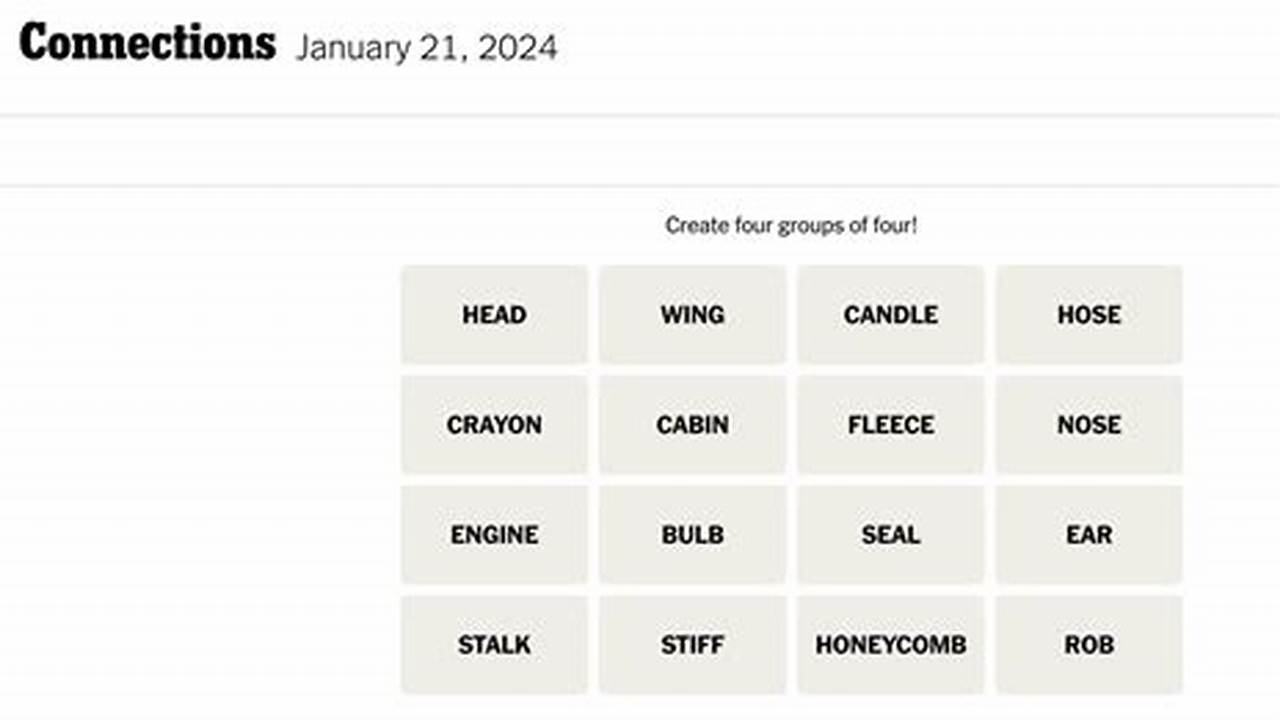
Task: Select the EAR word card
Action: tap(1089, 534)
